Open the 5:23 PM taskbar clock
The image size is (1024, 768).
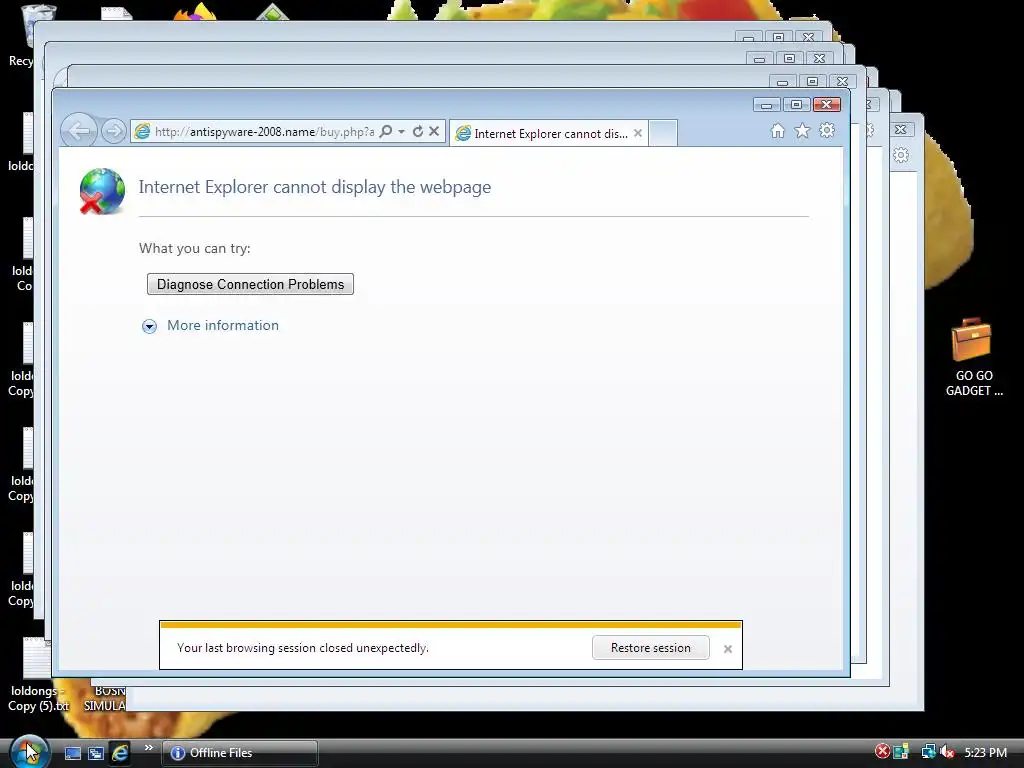985,752
